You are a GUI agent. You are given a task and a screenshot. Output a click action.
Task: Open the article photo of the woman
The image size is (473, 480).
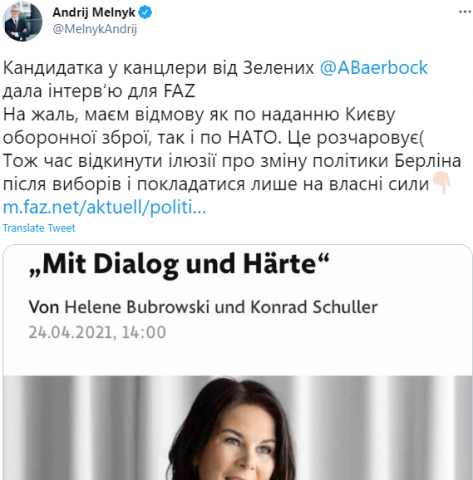point(237,428)
